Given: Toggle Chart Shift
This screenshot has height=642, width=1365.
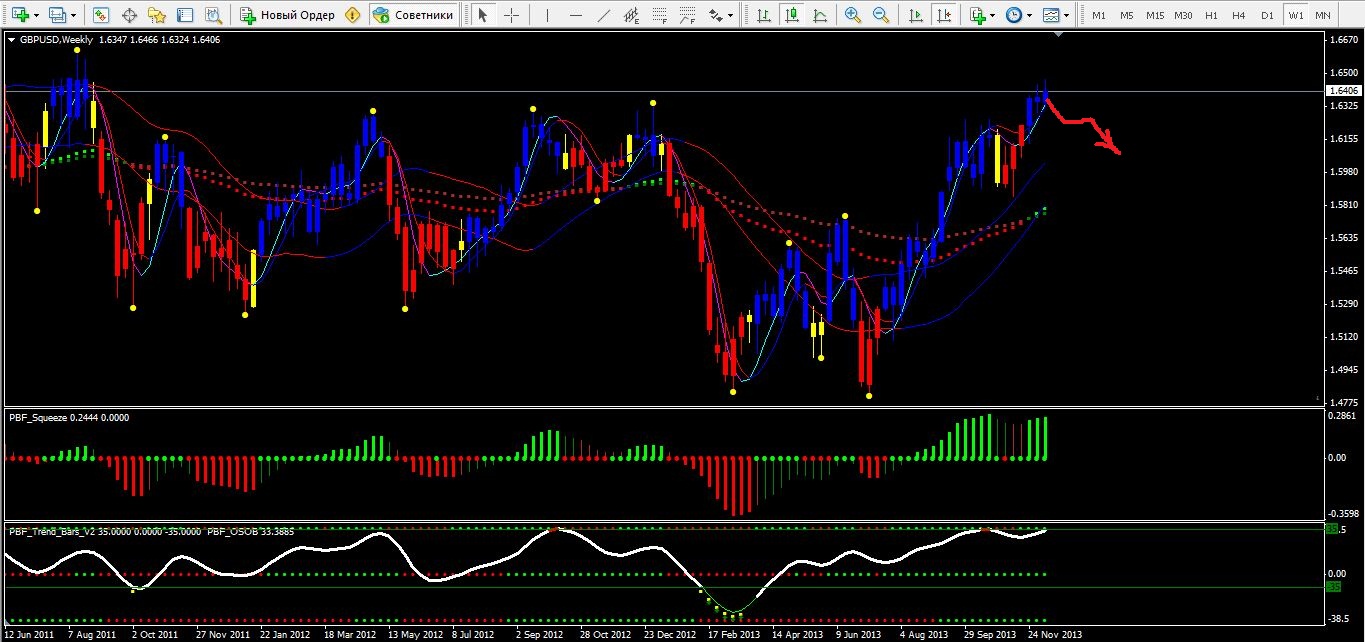Looking at the screenshot, I should (943, 15).
